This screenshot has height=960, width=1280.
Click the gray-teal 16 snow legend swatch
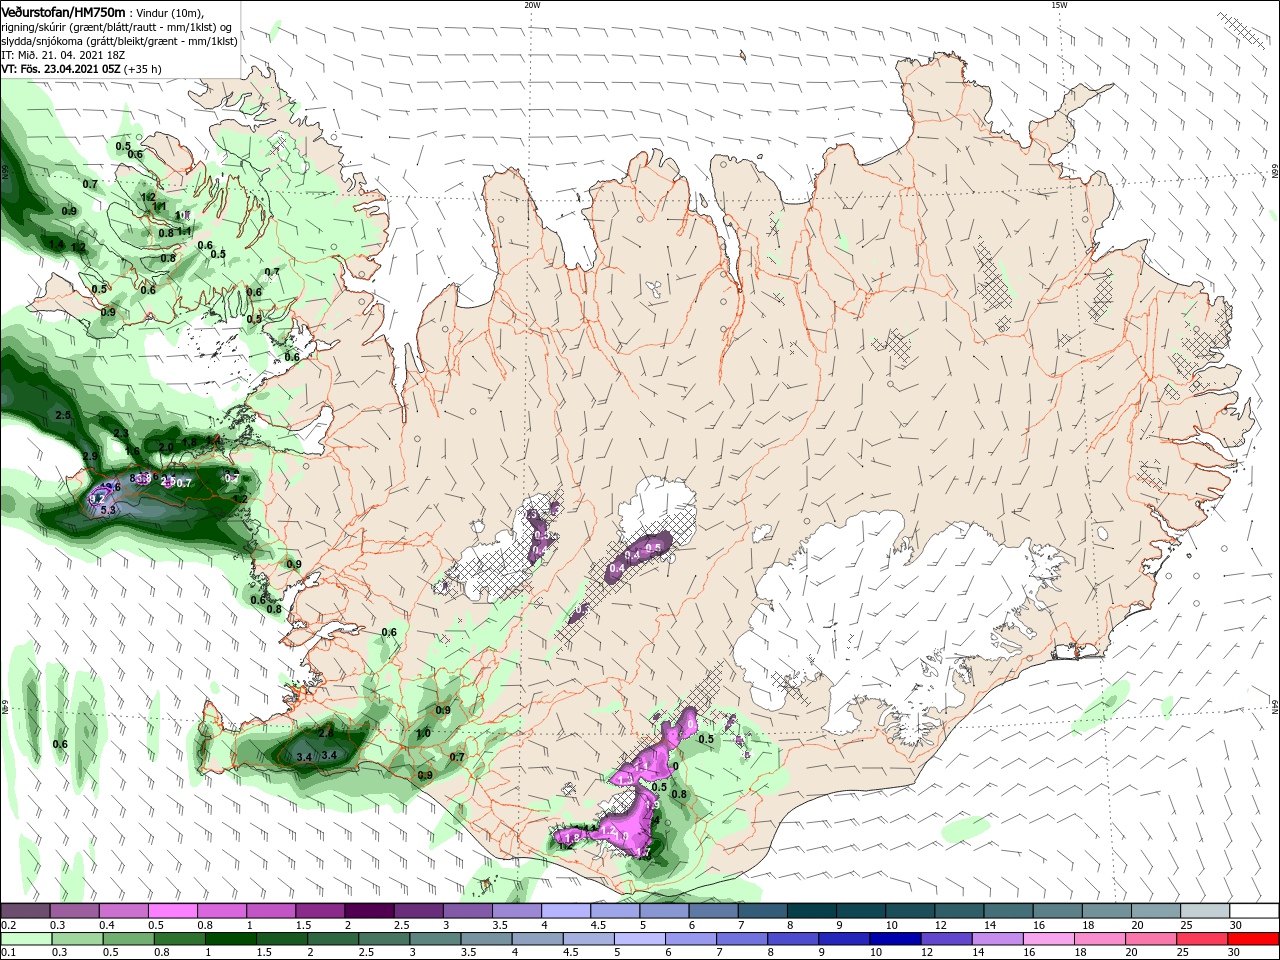click(1057, 910)
